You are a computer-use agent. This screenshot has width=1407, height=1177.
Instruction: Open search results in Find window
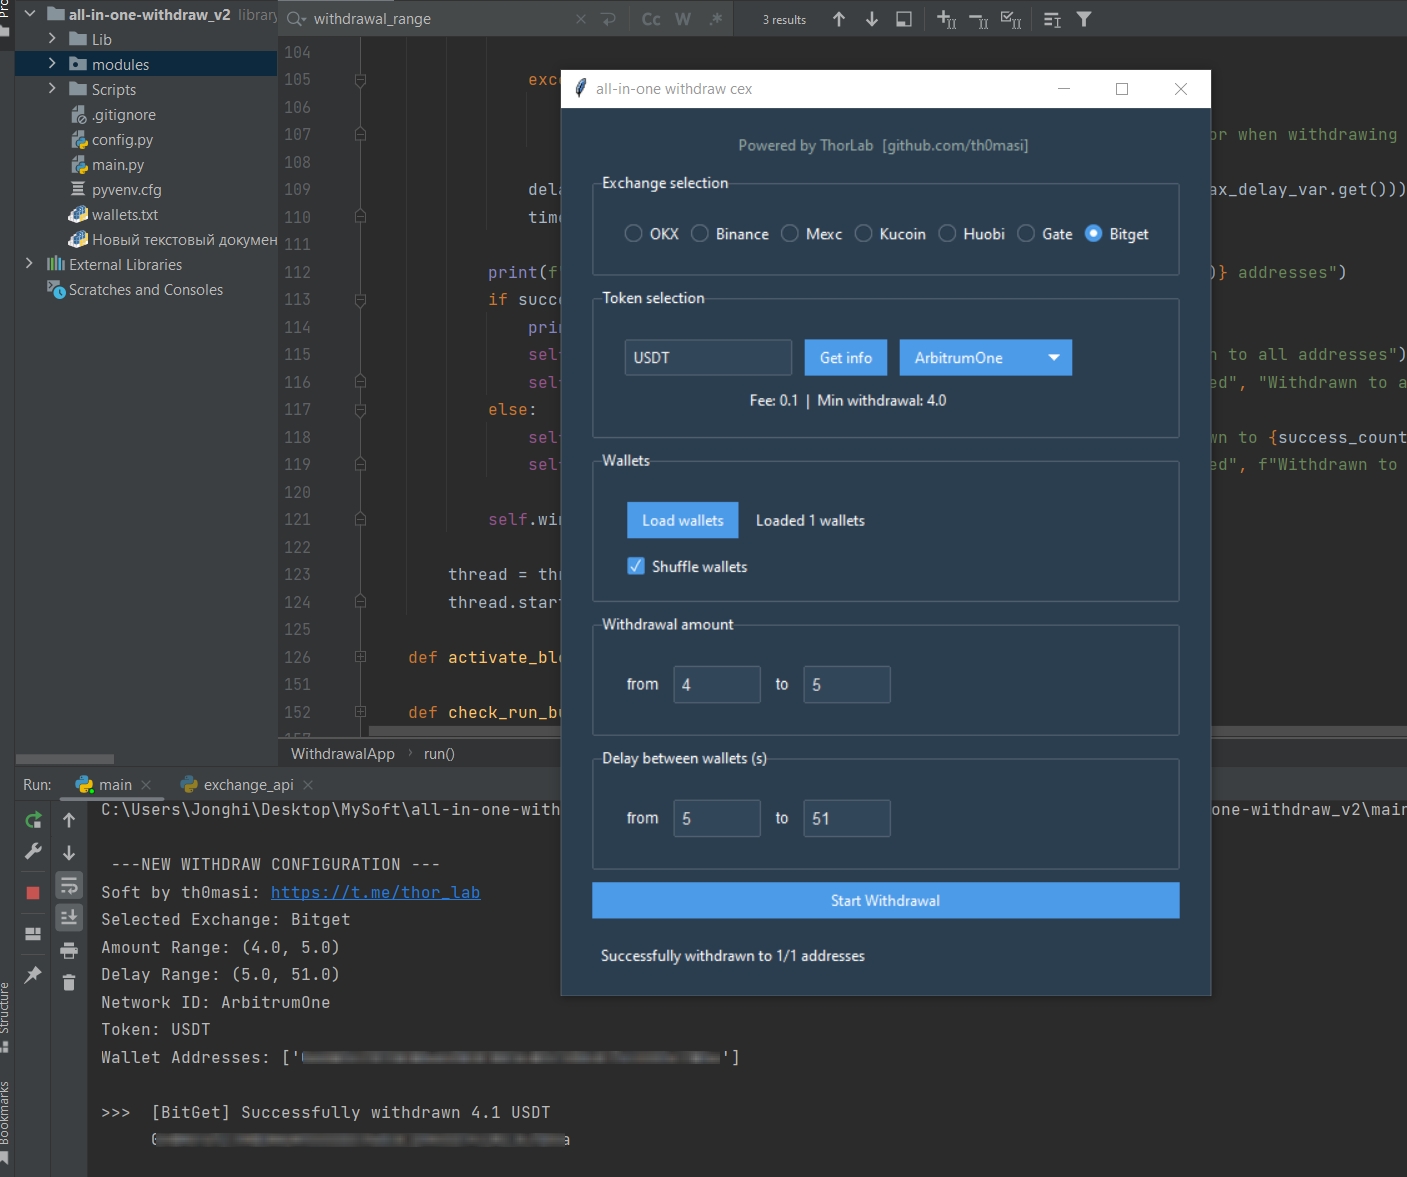(x=904, y=19)
